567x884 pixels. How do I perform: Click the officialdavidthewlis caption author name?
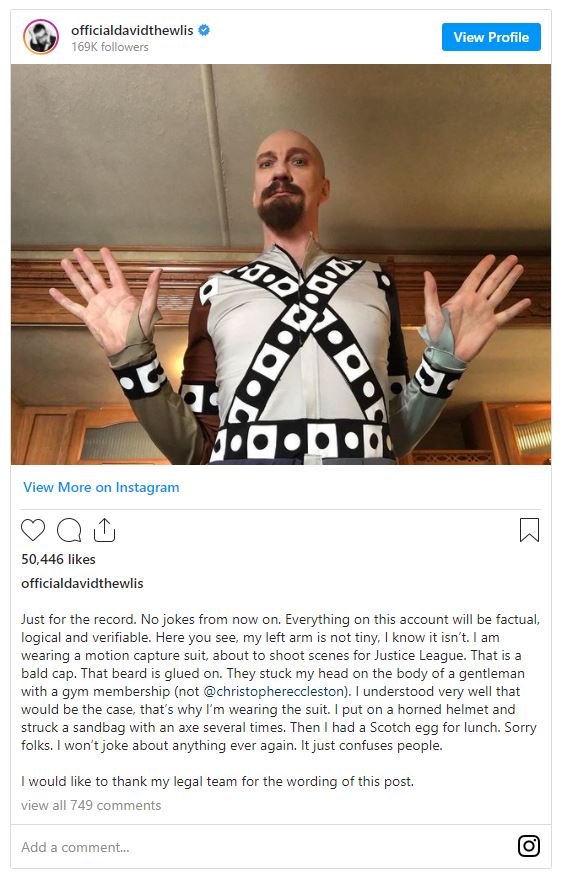(x=82, y=583)
